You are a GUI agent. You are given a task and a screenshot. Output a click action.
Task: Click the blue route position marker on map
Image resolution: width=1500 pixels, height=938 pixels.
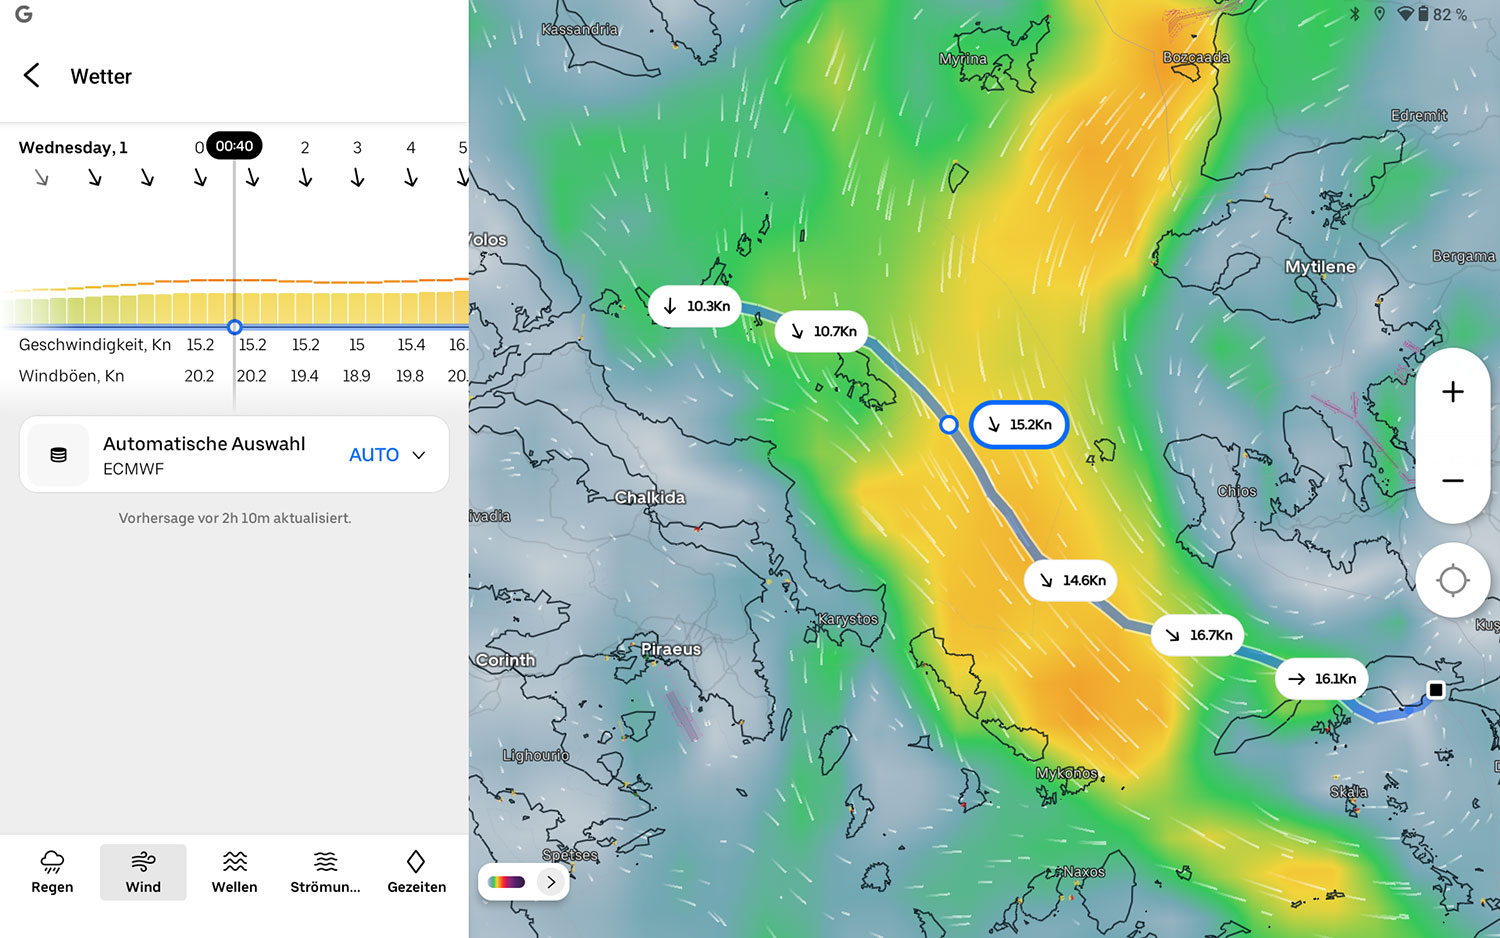948,425
